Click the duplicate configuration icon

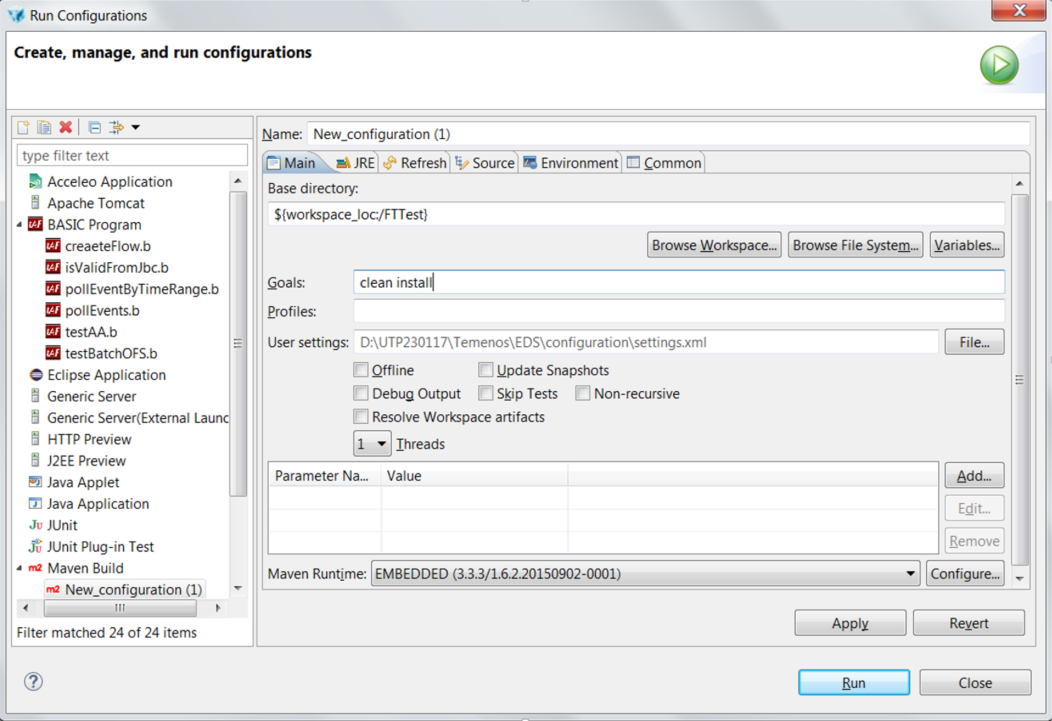click(x=44, y=127)
